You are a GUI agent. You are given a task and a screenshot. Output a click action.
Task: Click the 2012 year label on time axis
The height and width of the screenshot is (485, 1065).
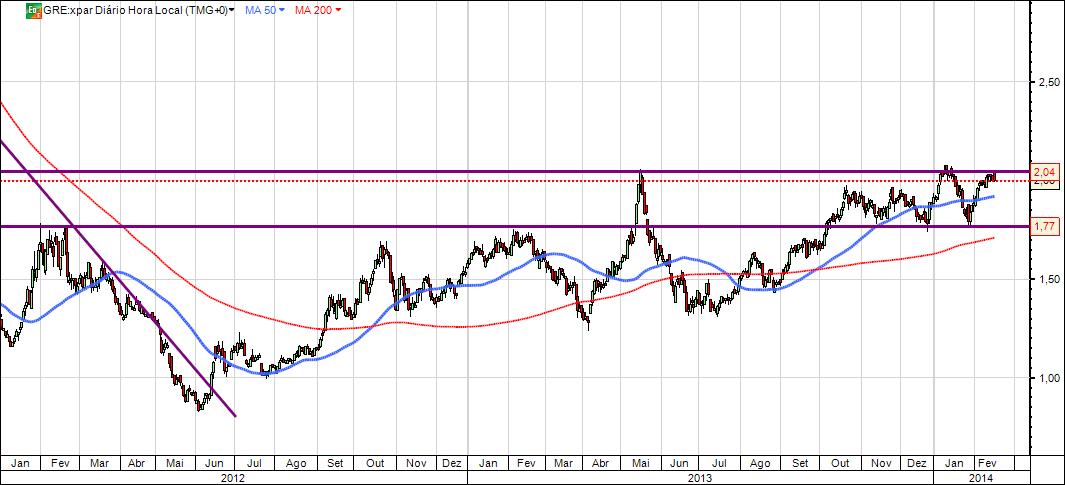pyautogui.click(x=230, y=478)
